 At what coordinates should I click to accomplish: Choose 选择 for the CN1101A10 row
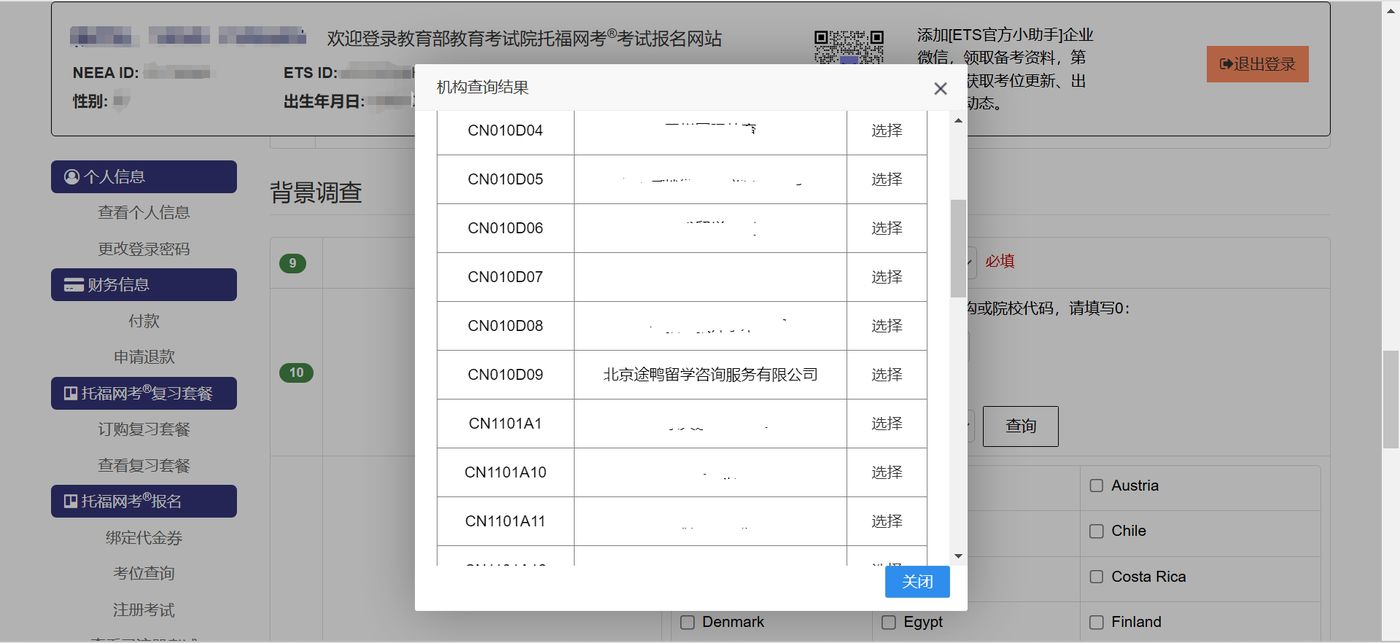coord(887,472)
